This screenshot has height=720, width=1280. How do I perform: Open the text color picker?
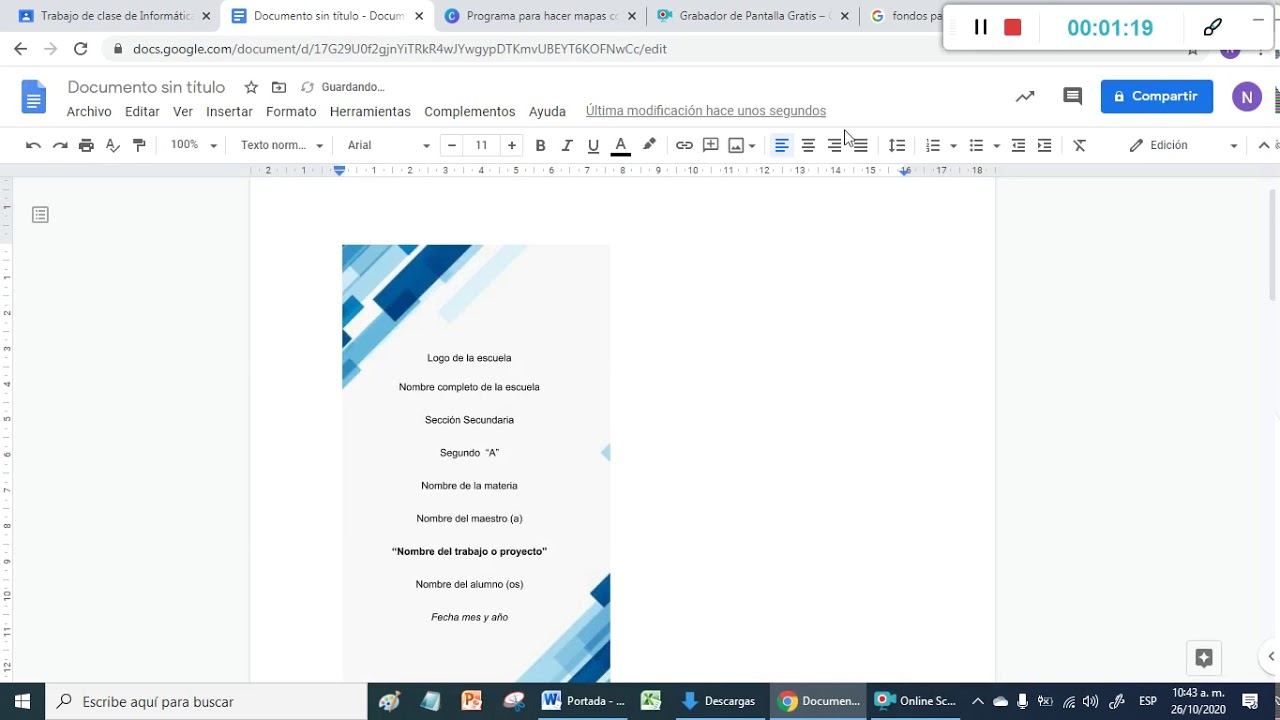(620, 145)
